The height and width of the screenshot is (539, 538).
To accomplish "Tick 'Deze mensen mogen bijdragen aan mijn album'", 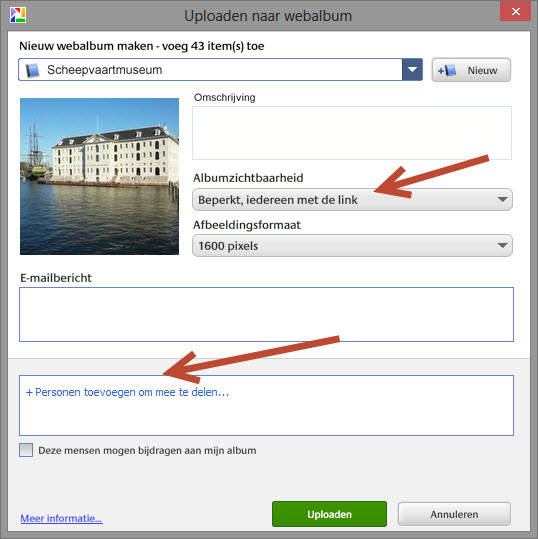I will click(26, 450).
